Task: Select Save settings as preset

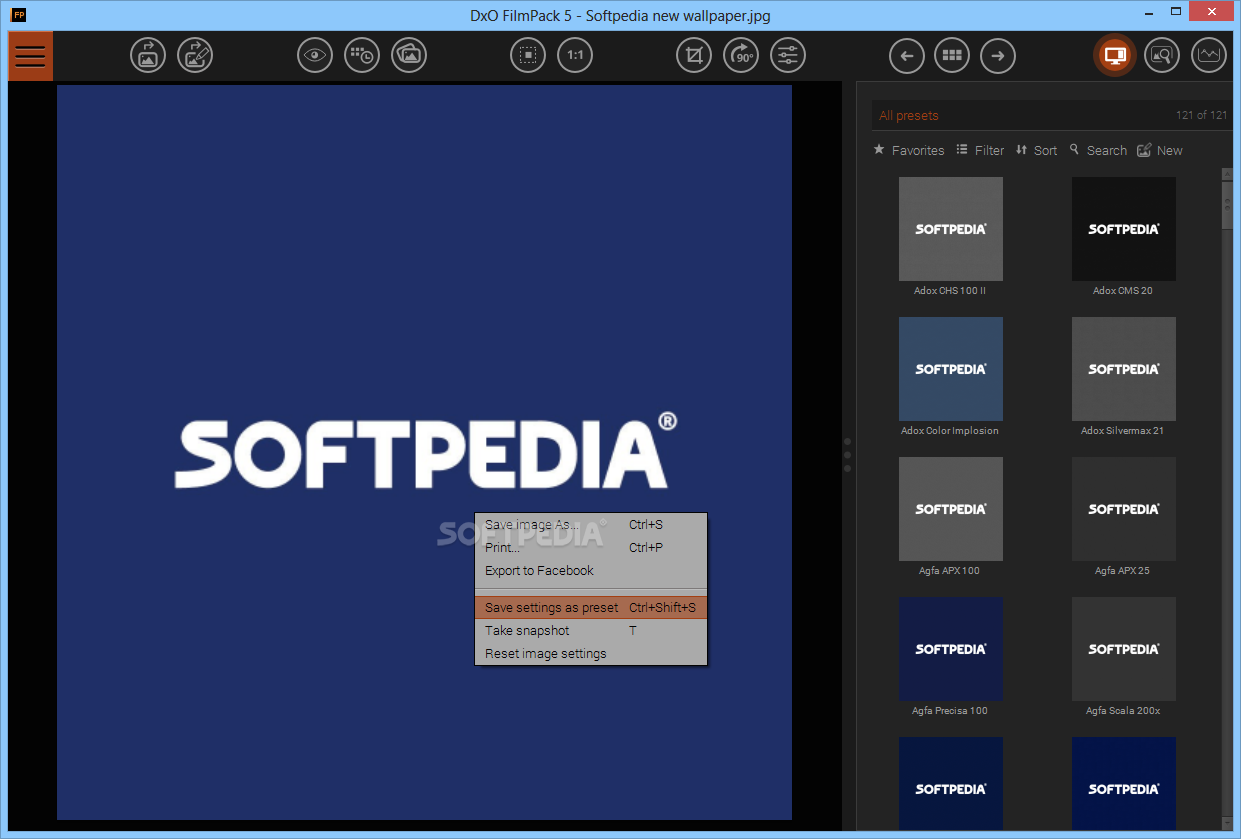Action: click(x=591, y=607)
